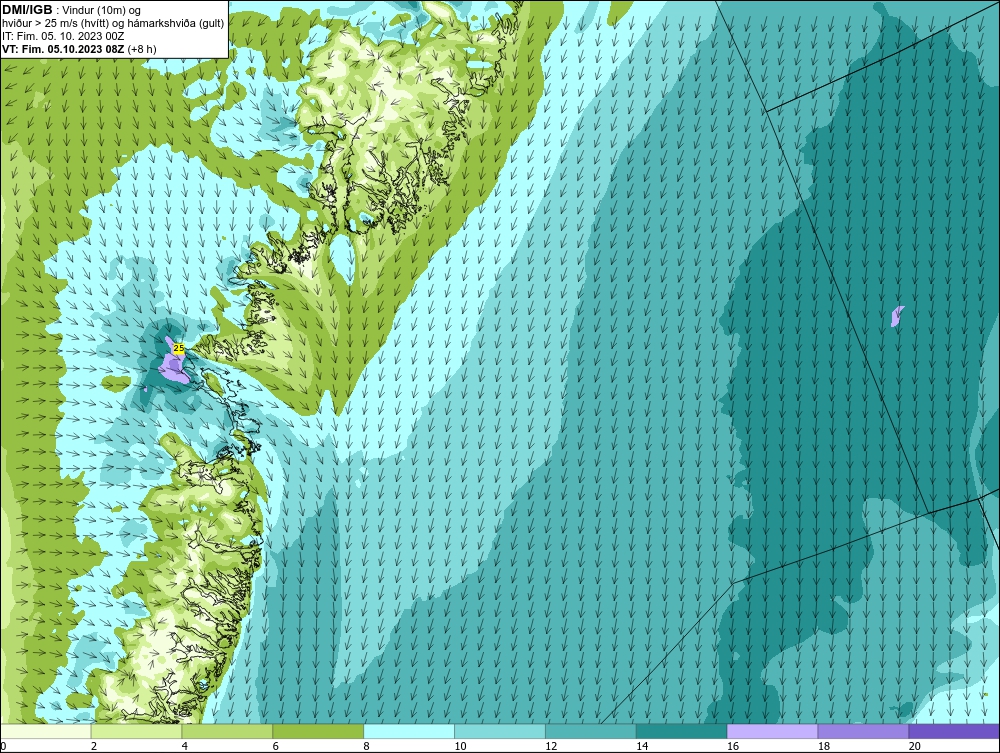The width and height of the screenshot is (1000, 753).
Task: Click the legend value "2"
Action: 94,746
